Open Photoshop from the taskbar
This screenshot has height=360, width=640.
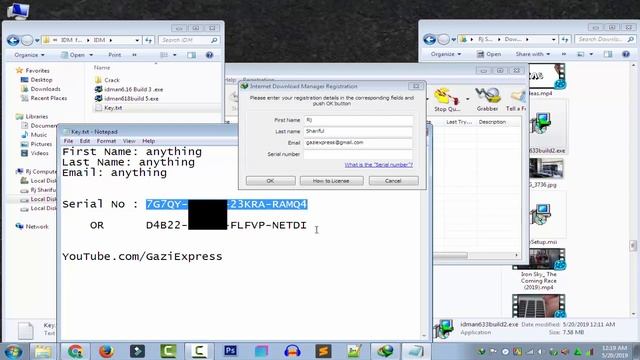230,351
